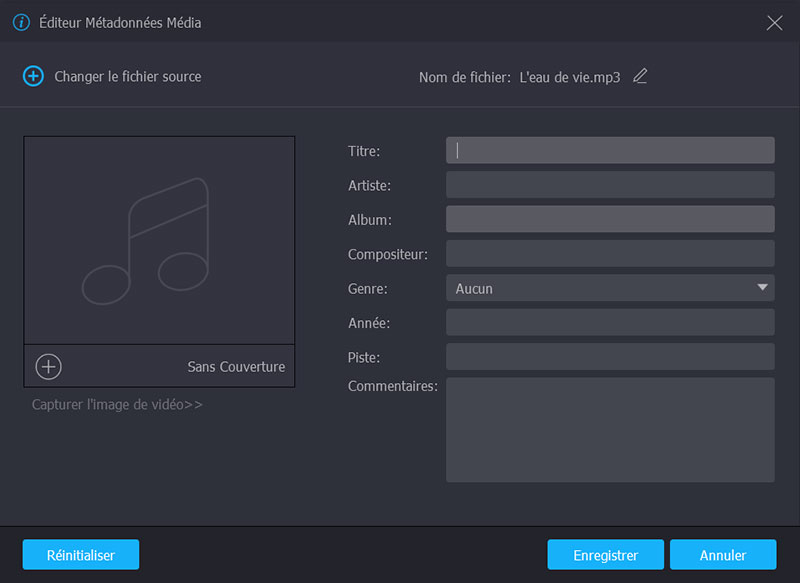Image resolution: width=800 pixels, height=583 pixels.
Task: Select the Album input field
Action: [610, 219]
